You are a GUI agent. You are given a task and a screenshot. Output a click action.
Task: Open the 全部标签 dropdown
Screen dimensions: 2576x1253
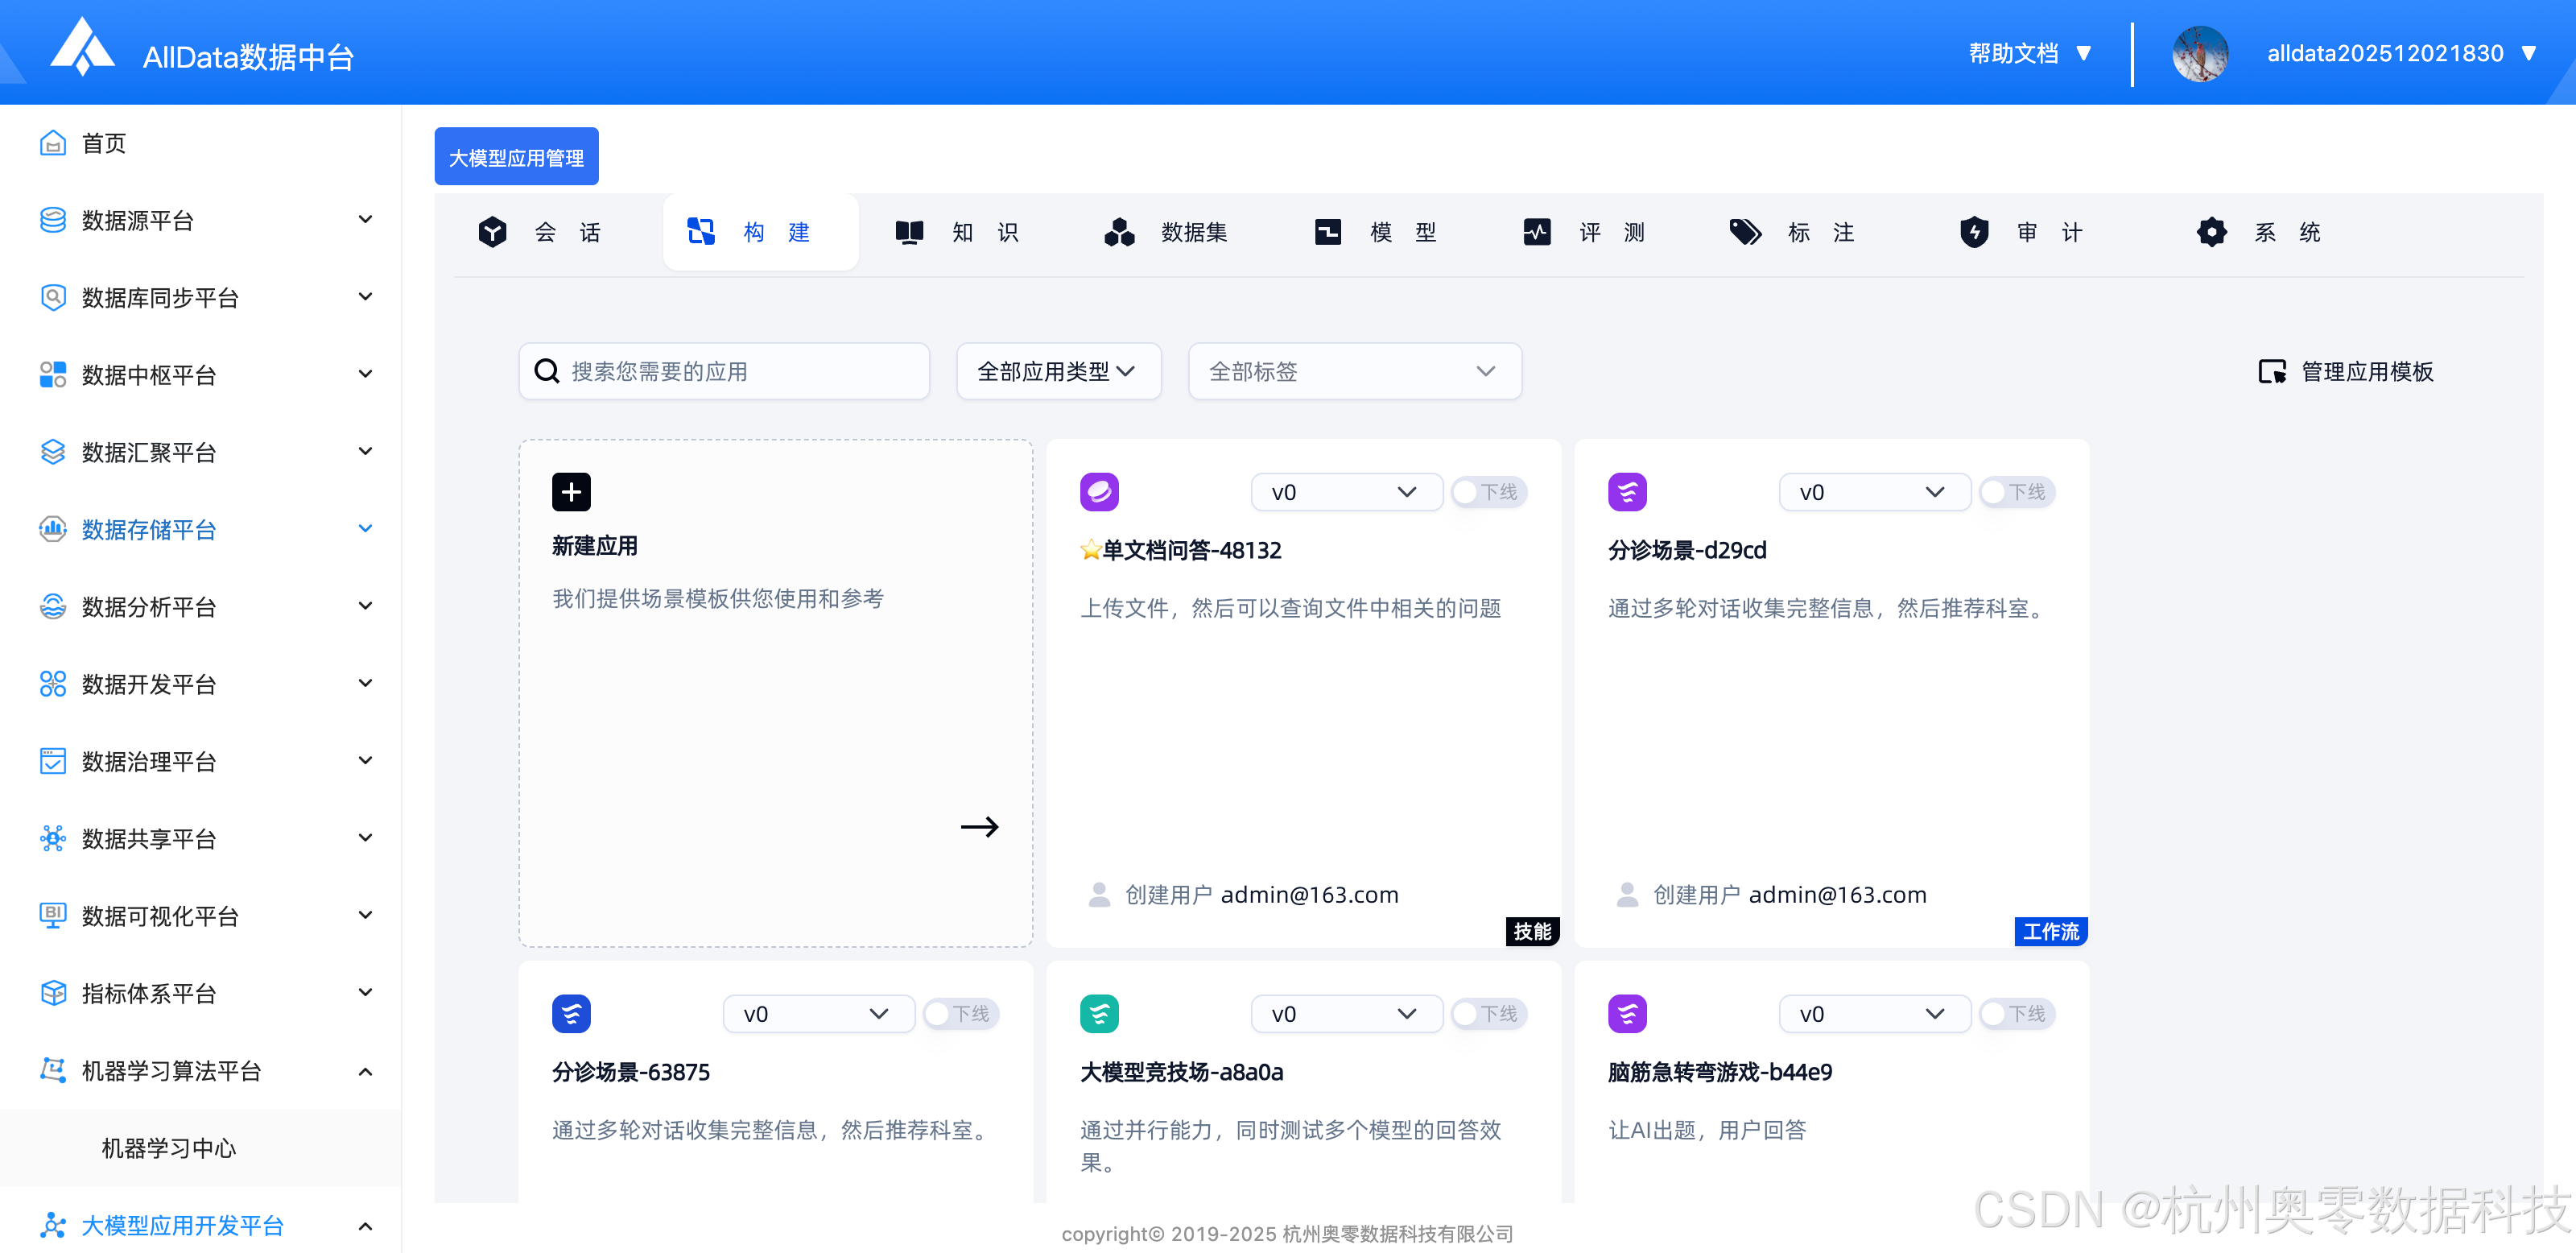click(1354, 372)
